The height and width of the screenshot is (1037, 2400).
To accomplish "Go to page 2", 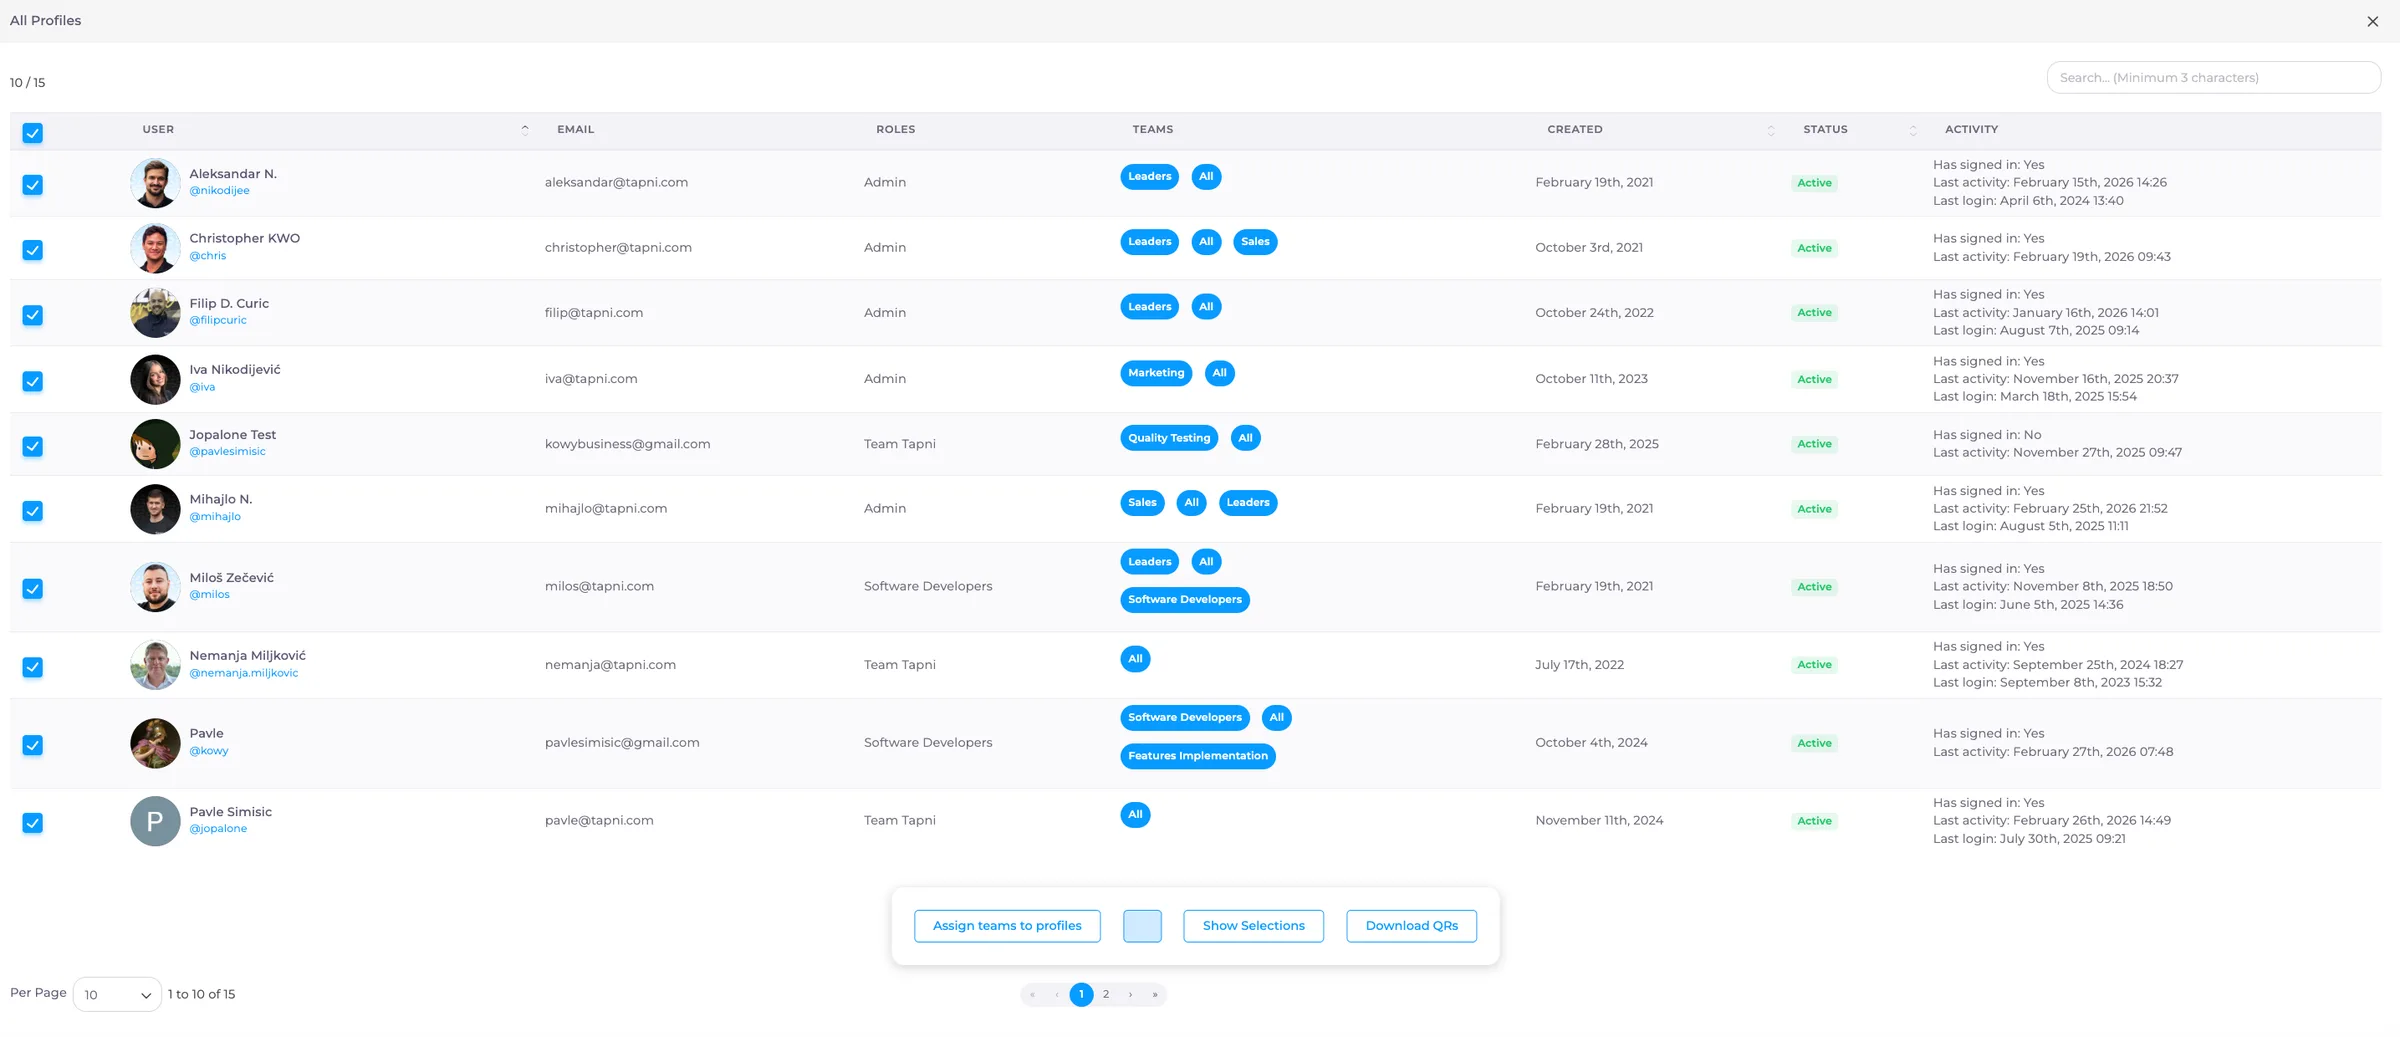I will tap(1106, 994).
